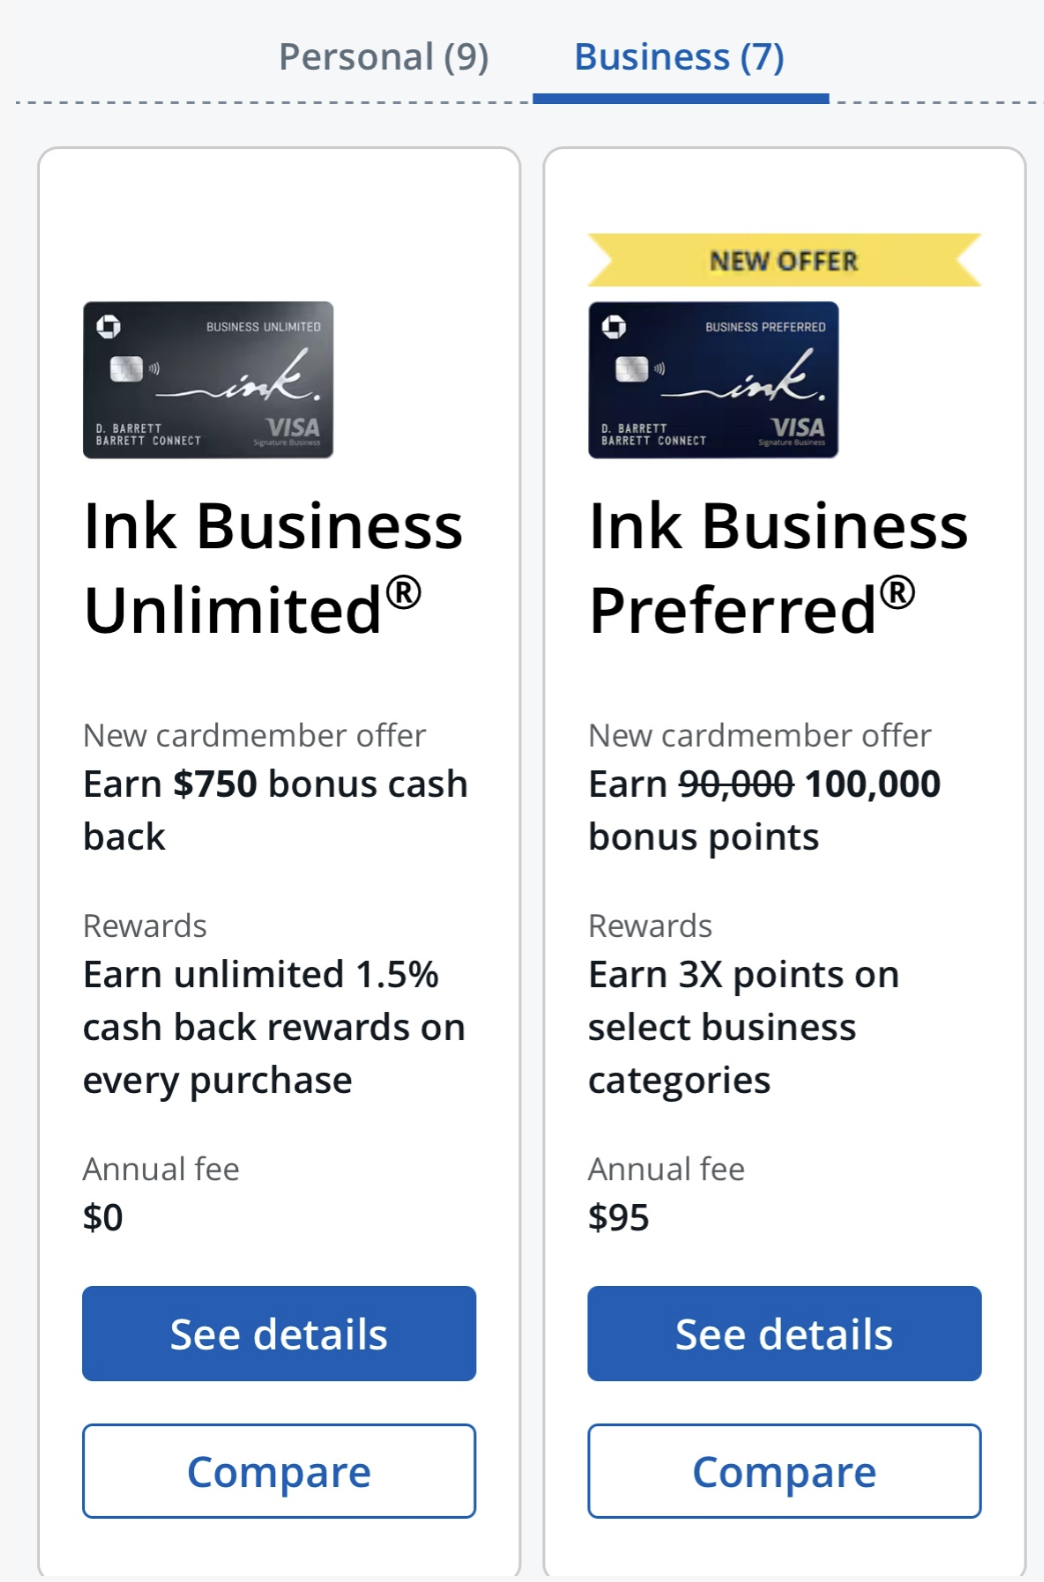
Task: Click the Chase logo on Business Unlimited card
Action: (x=108, y=327)
